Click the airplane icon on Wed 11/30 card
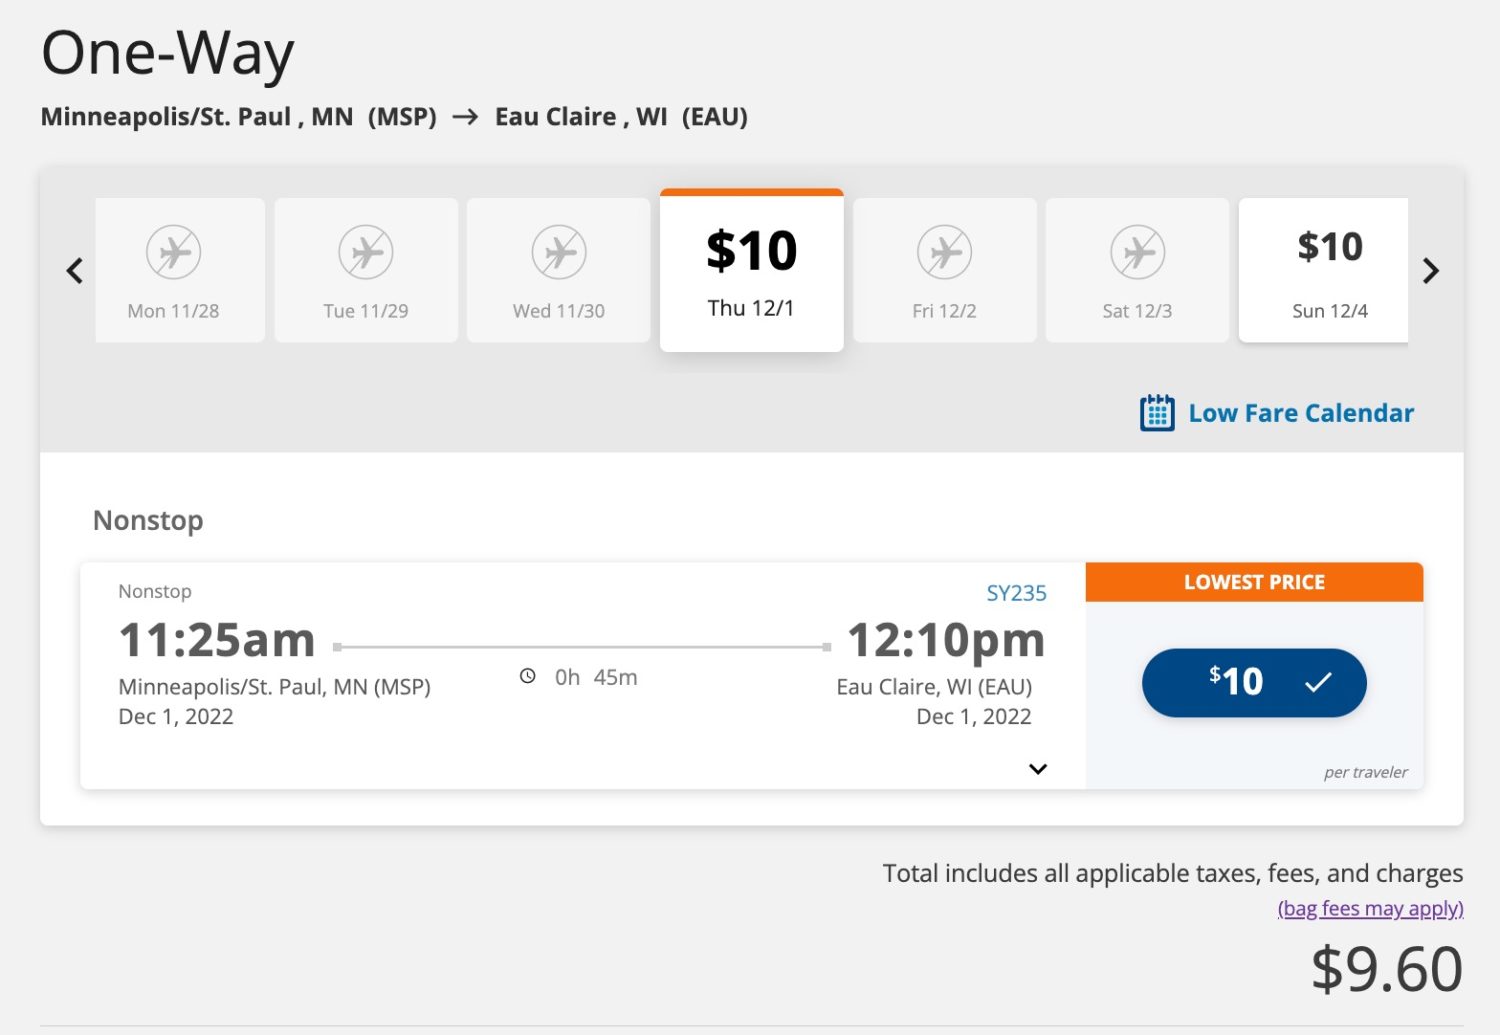1500x1035 pixels. pos(557,252)
